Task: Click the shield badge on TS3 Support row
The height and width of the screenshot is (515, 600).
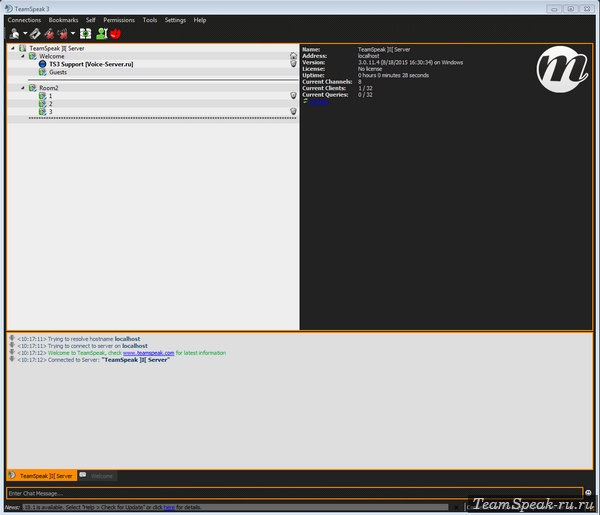Action: 293,64
